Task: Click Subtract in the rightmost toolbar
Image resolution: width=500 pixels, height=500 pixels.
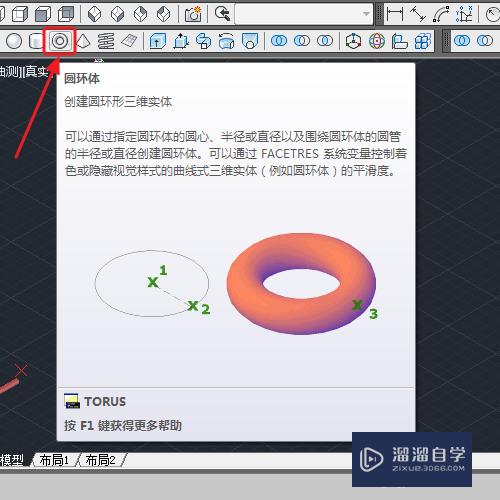Action: pos(485,41)
